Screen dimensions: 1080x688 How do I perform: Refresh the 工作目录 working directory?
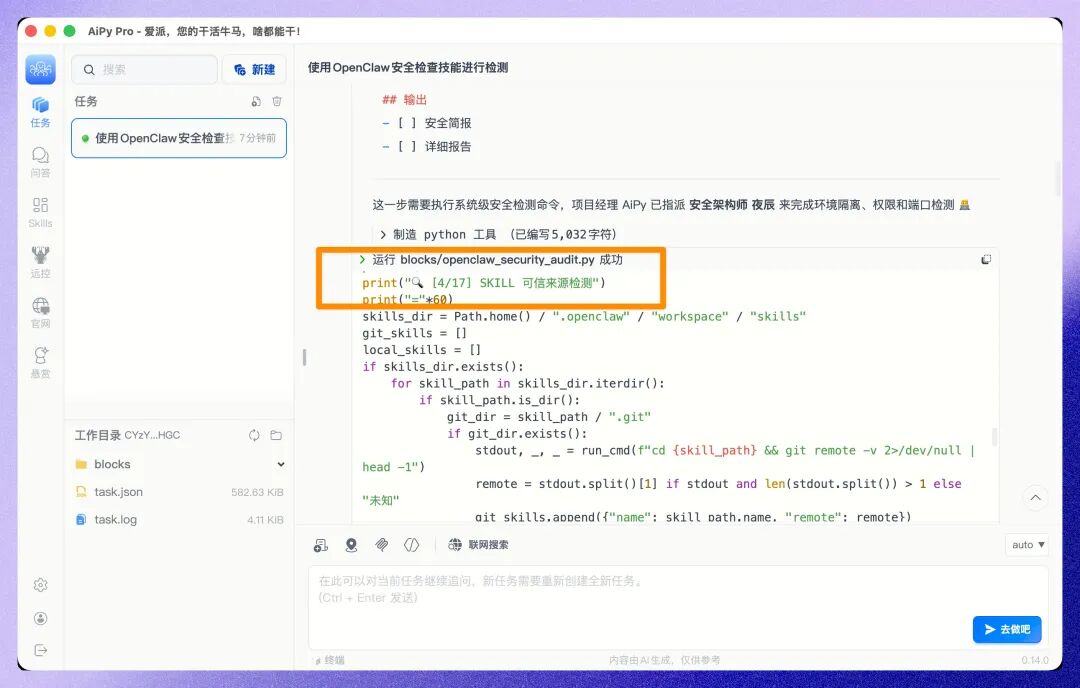pyautogui.click(x=254, y=435)
